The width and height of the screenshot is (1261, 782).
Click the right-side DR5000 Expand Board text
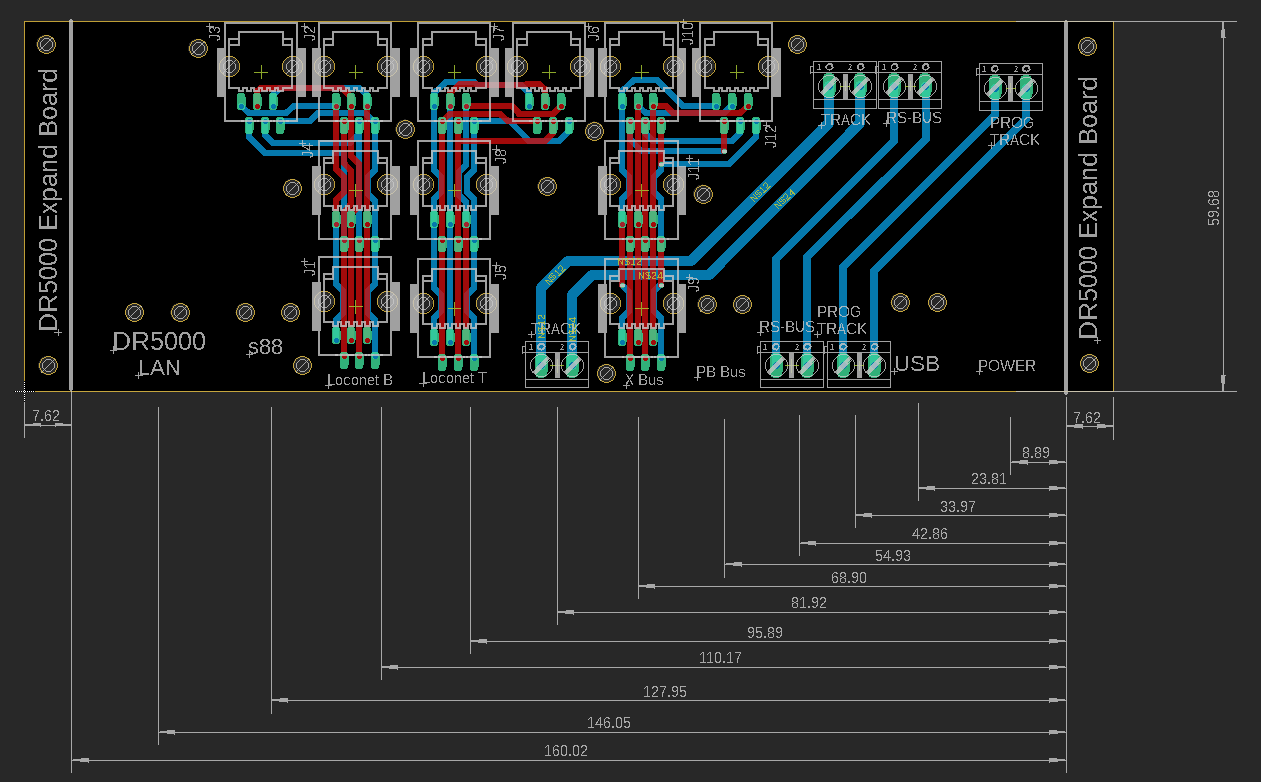(x=1089, y=209)
